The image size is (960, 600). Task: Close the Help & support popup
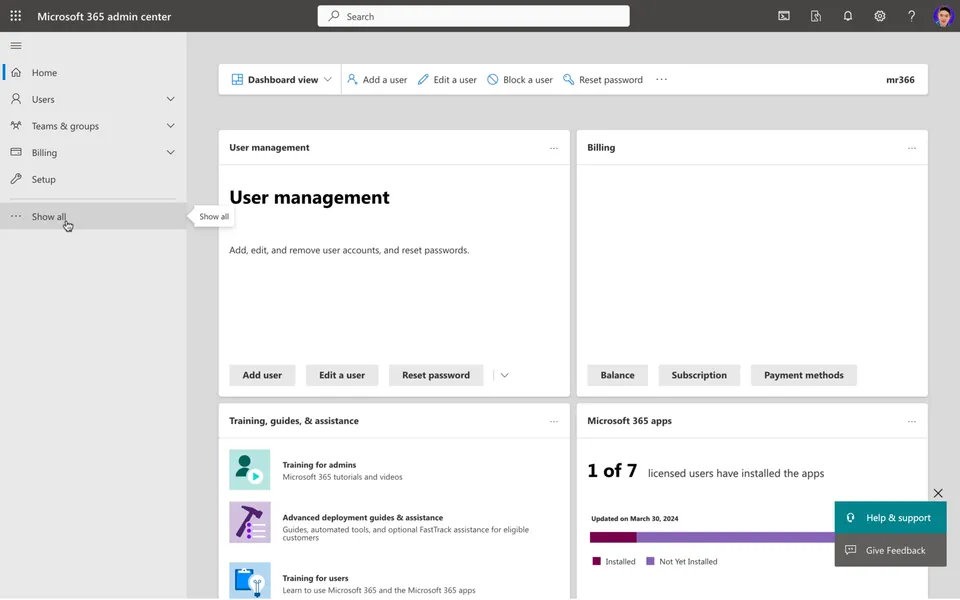pyautogui.click(x=938, y=493)
